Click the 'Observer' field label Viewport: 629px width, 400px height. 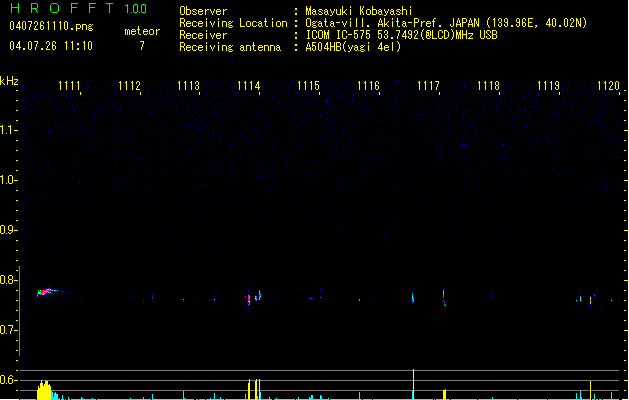pos(203,11)
